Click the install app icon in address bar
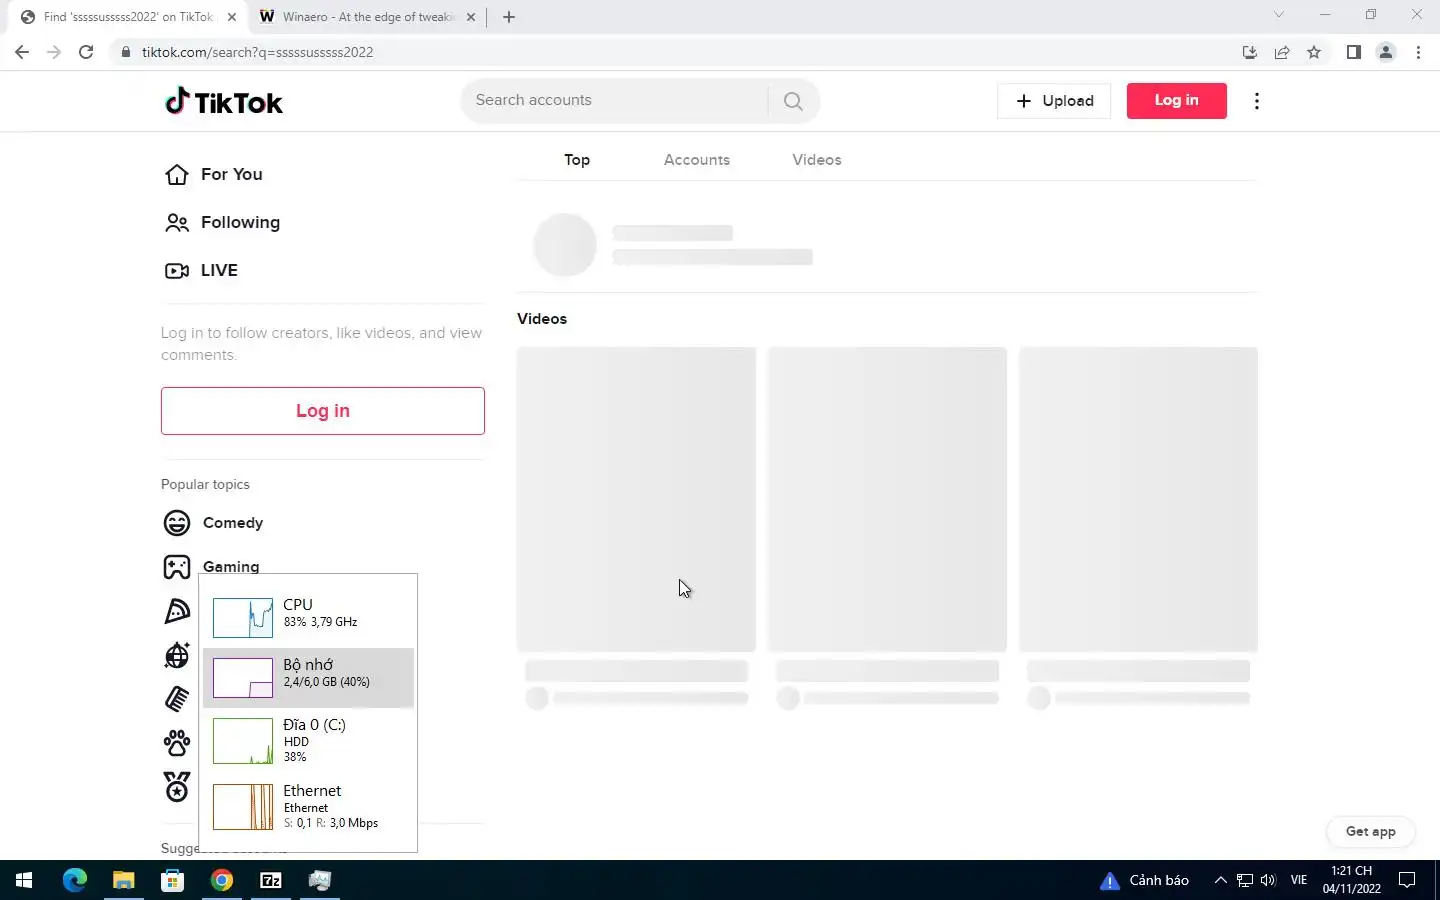This screenshot has width=1440, height=900. click(x=1250, y=52)
